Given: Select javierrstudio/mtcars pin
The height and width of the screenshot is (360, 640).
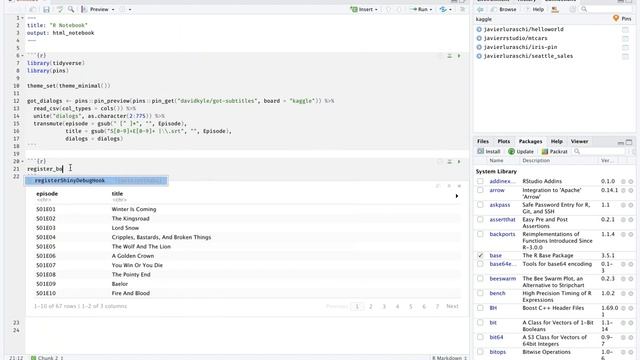Looking at the screenshot, I should pyautogui.click(x=515, y=38).
